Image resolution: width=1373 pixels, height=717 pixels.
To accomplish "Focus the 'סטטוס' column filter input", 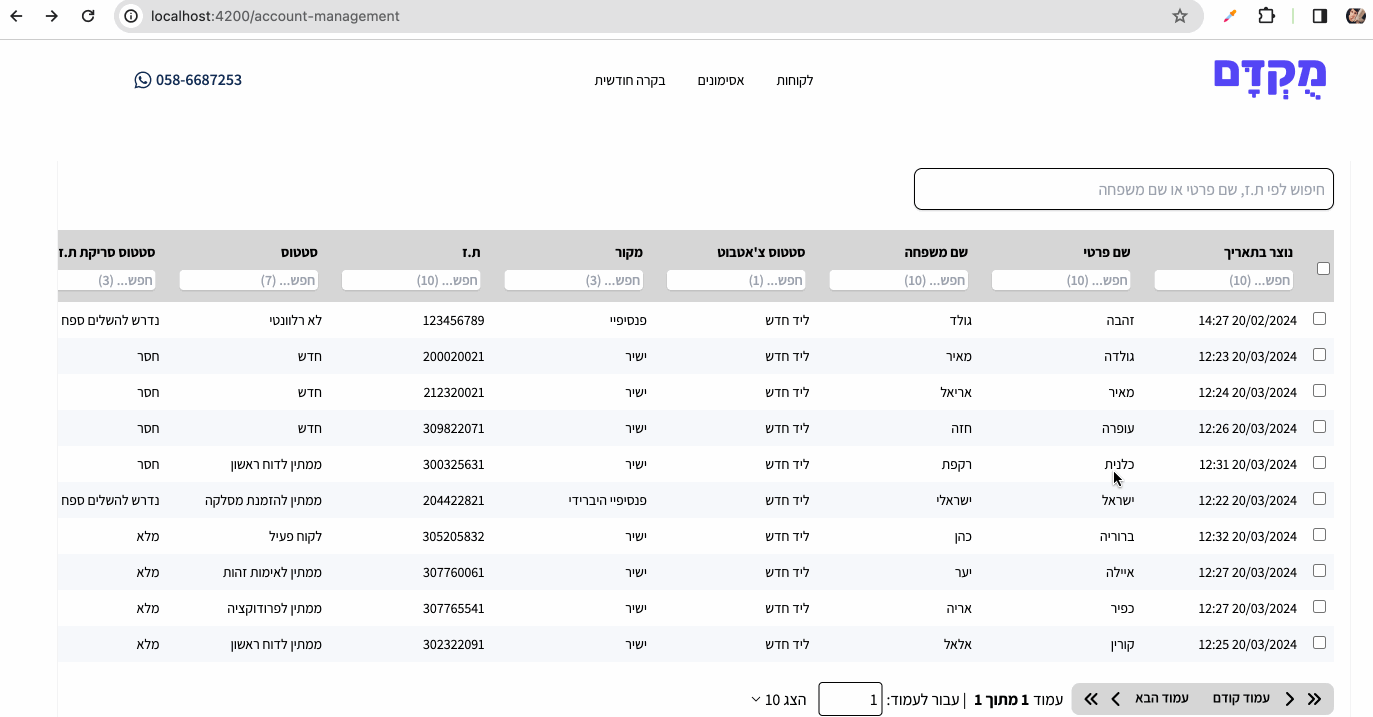I will pyautogui.click(x=248, y=281).
